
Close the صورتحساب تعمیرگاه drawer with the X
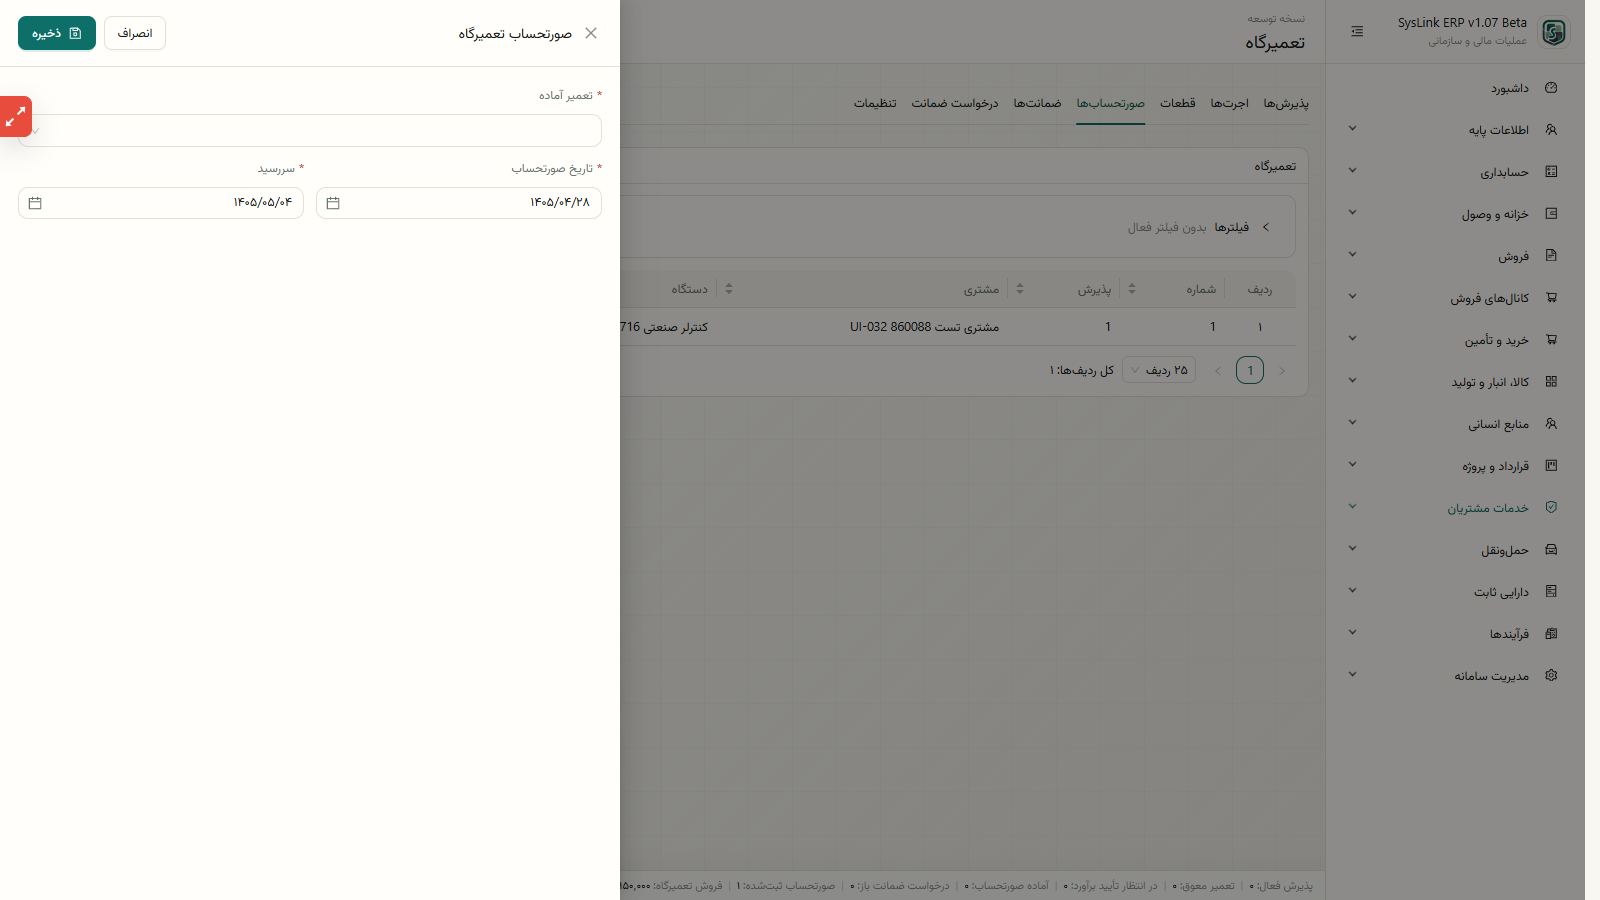coord(591,33)
